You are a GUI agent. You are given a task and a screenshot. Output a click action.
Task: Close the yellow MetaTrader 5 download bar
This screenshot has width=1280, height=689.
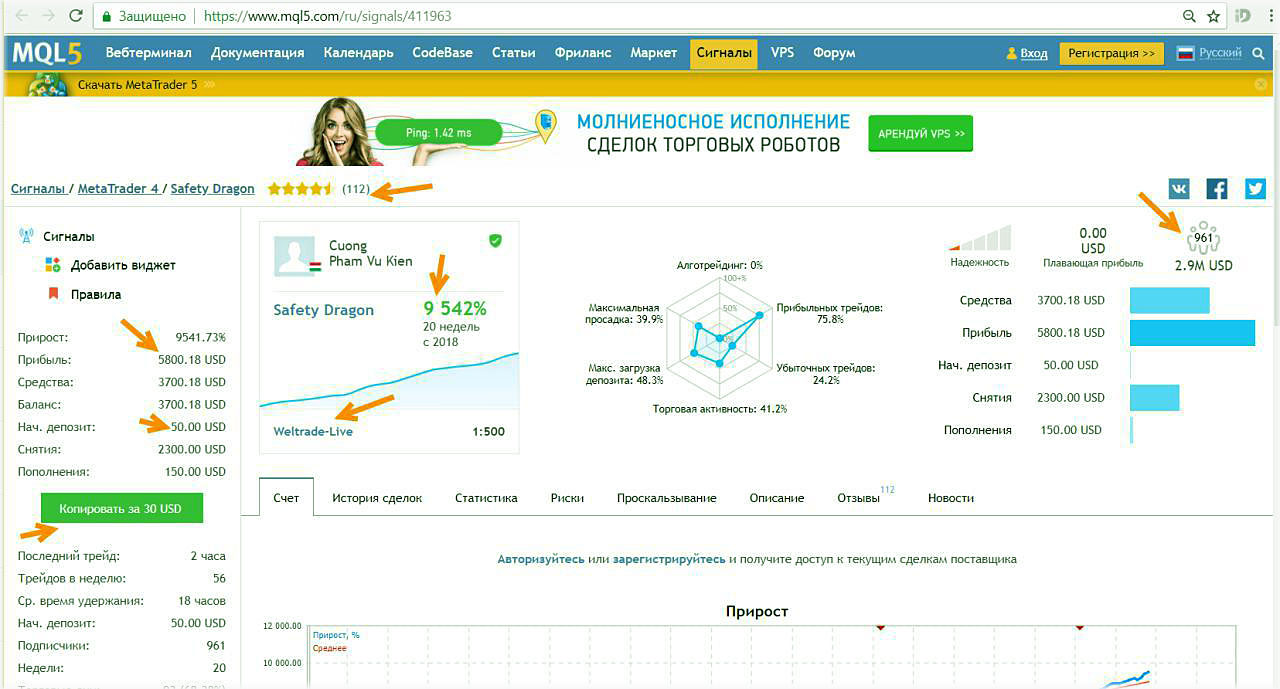(x=1260, y=85)
